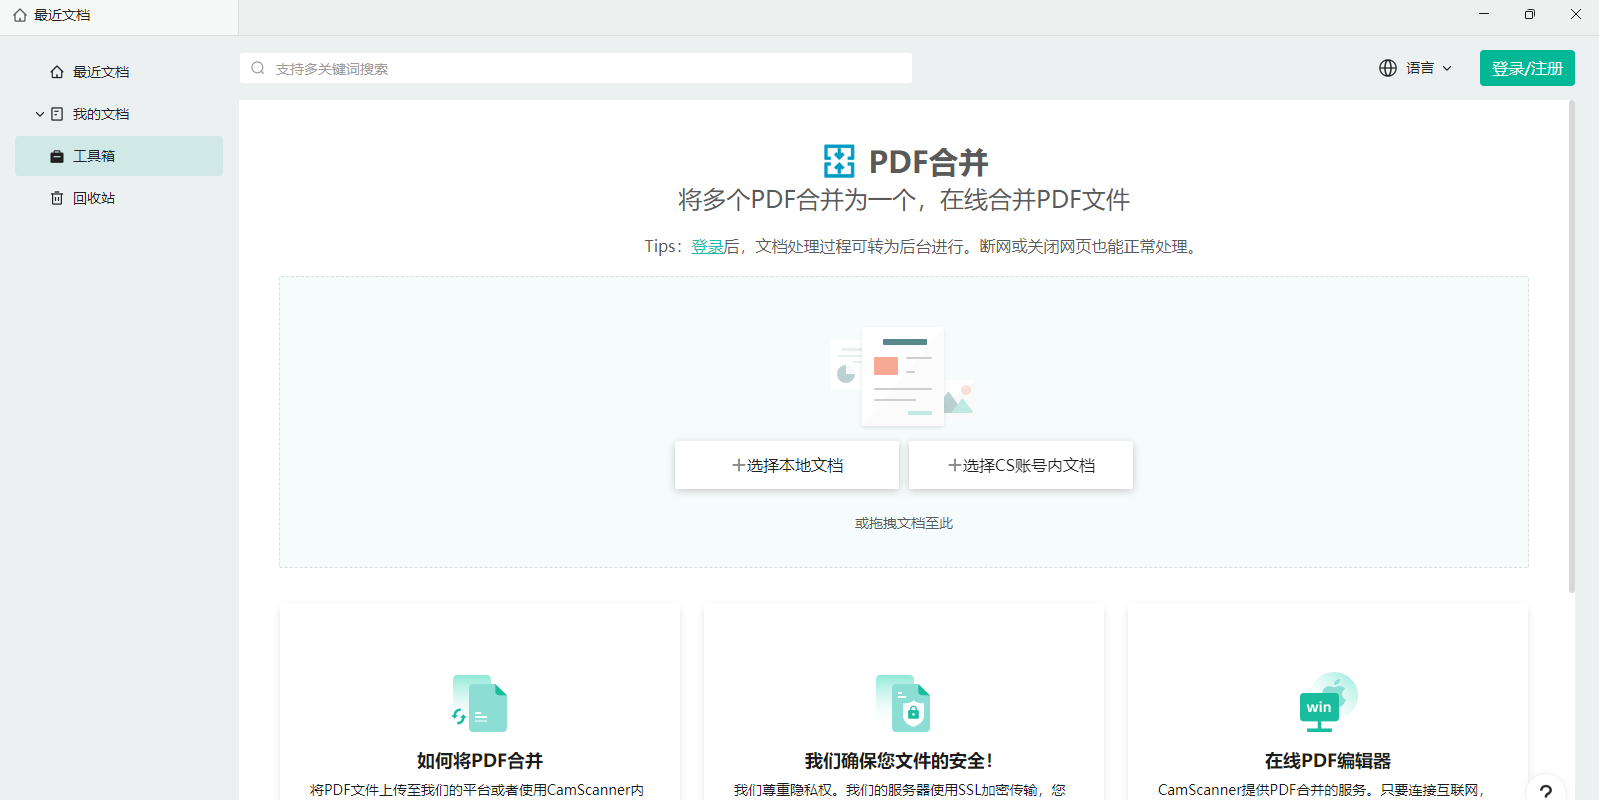This screenshot has height=800, width=1599.
Task: Choose 选择CS账号内文档 button
Action: 1020,465
